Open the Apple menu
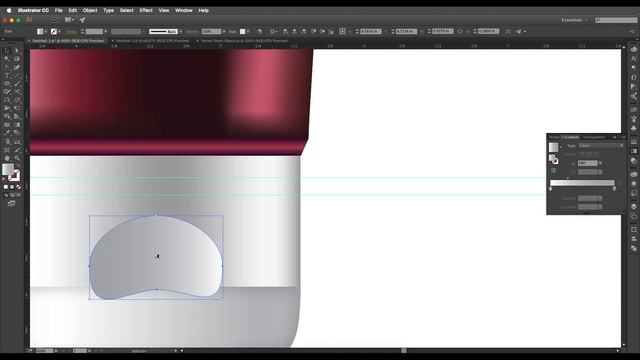The width and height of the screenshot is (640, 360). pos(9,10)
